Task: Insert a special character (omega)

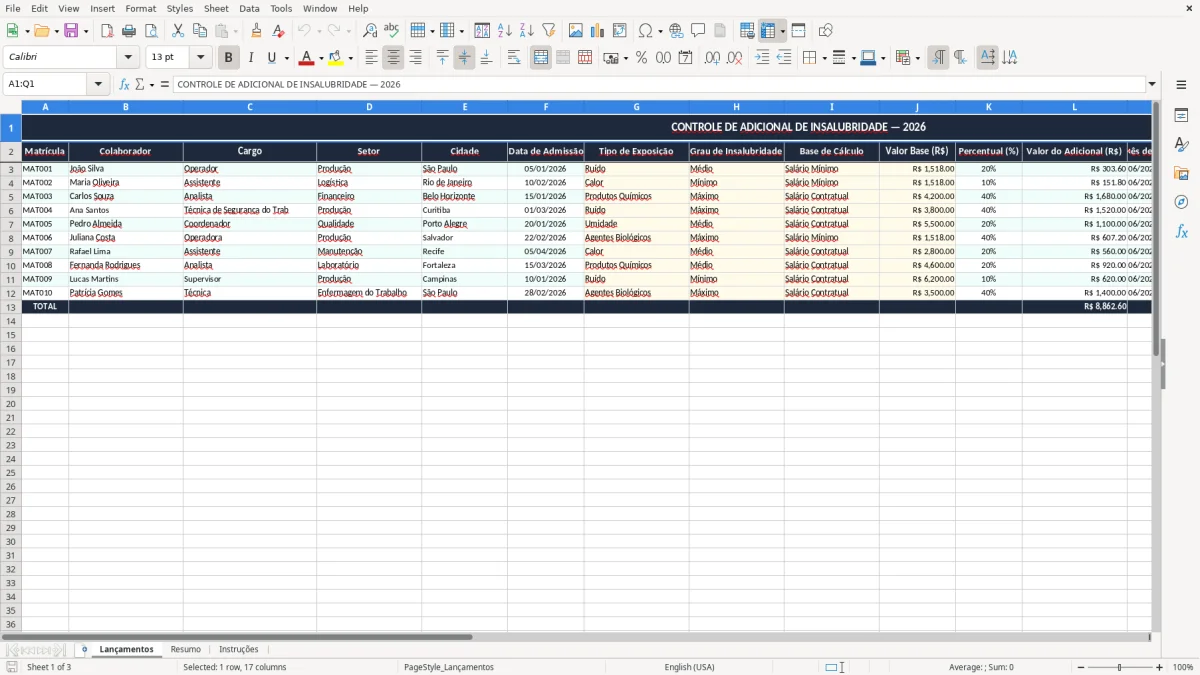Action: coord(646,31)
